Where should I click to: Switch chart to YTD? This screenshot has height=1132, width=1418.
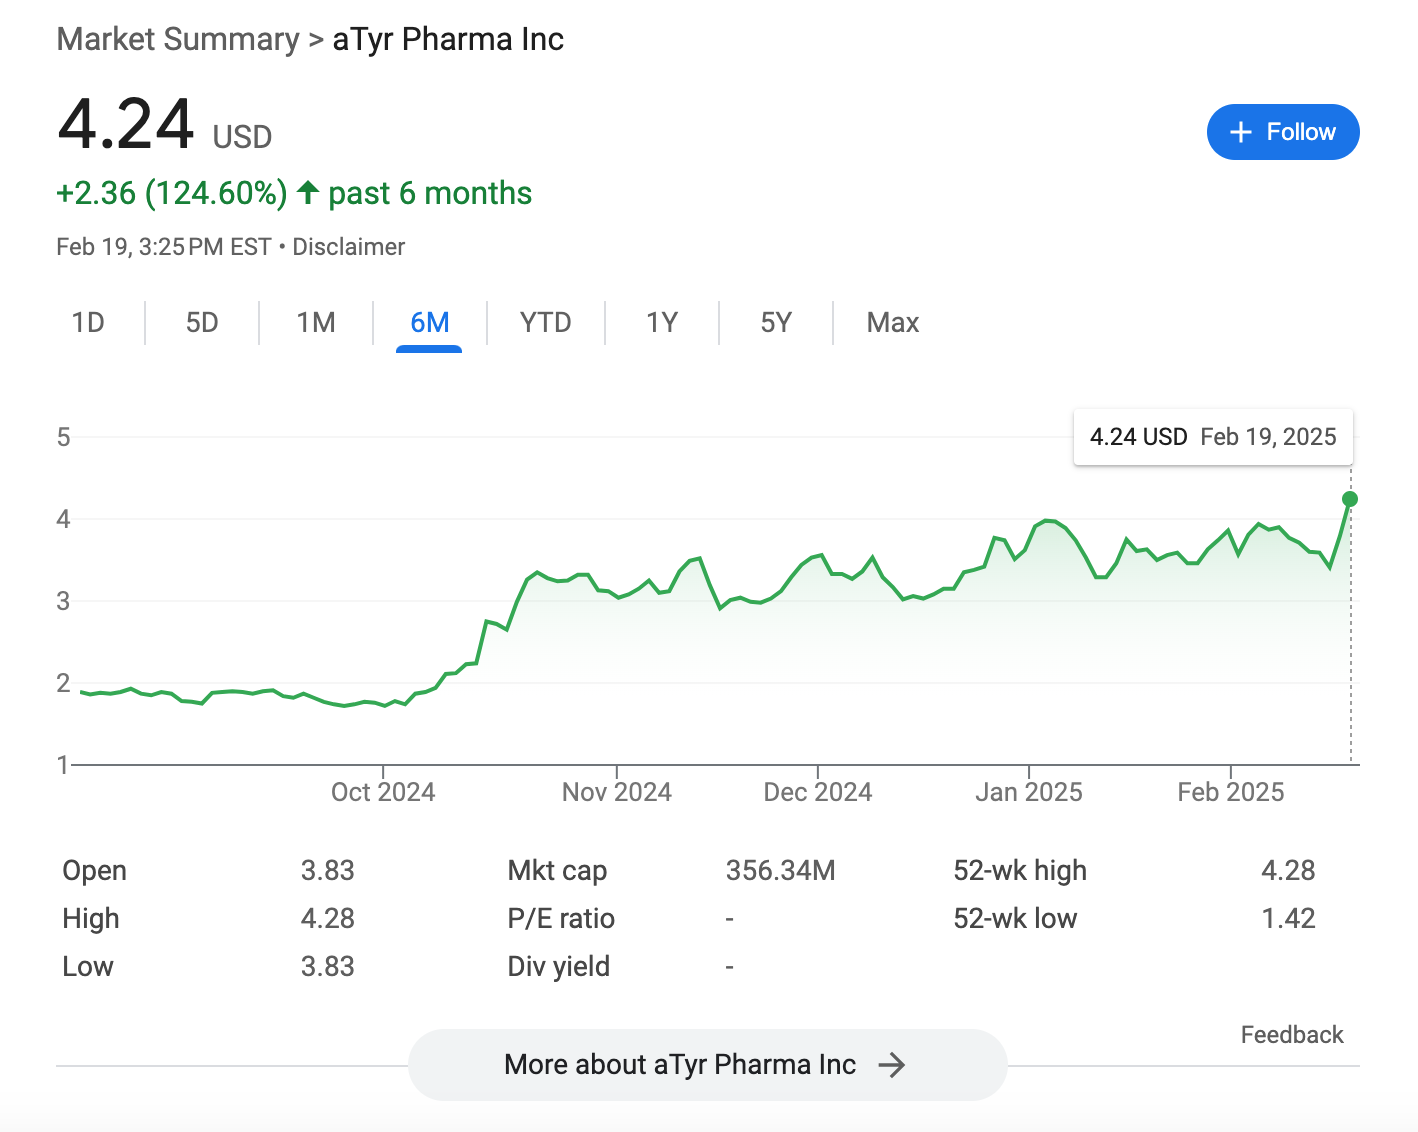[x=545, y=322]
